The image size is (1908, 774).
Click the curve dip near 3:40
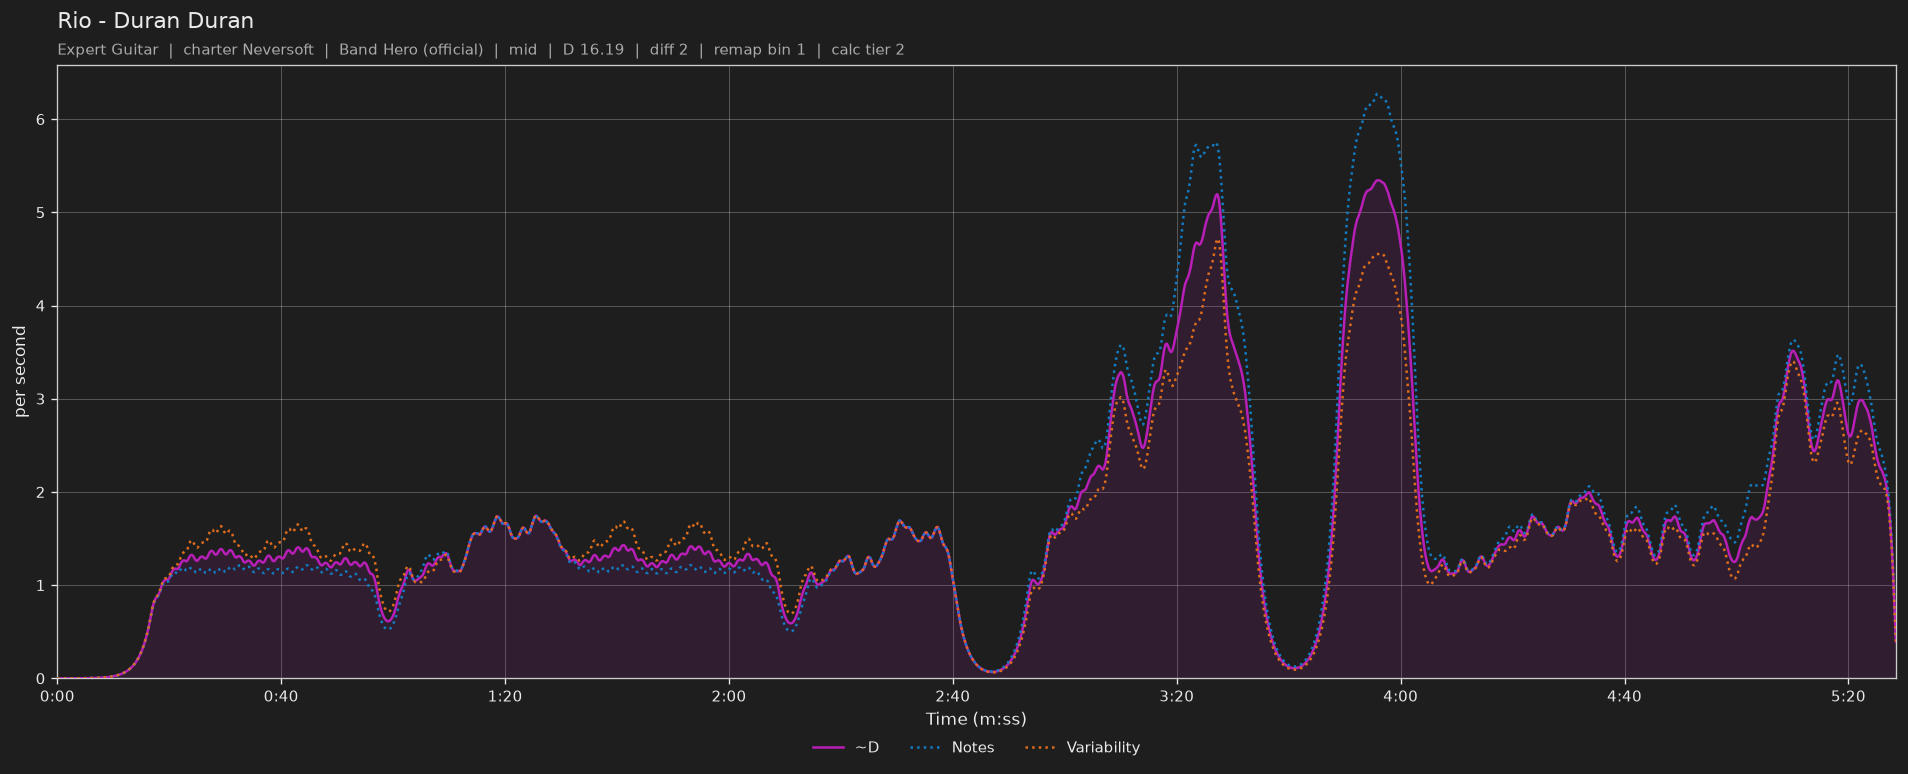coord(1294,668)
